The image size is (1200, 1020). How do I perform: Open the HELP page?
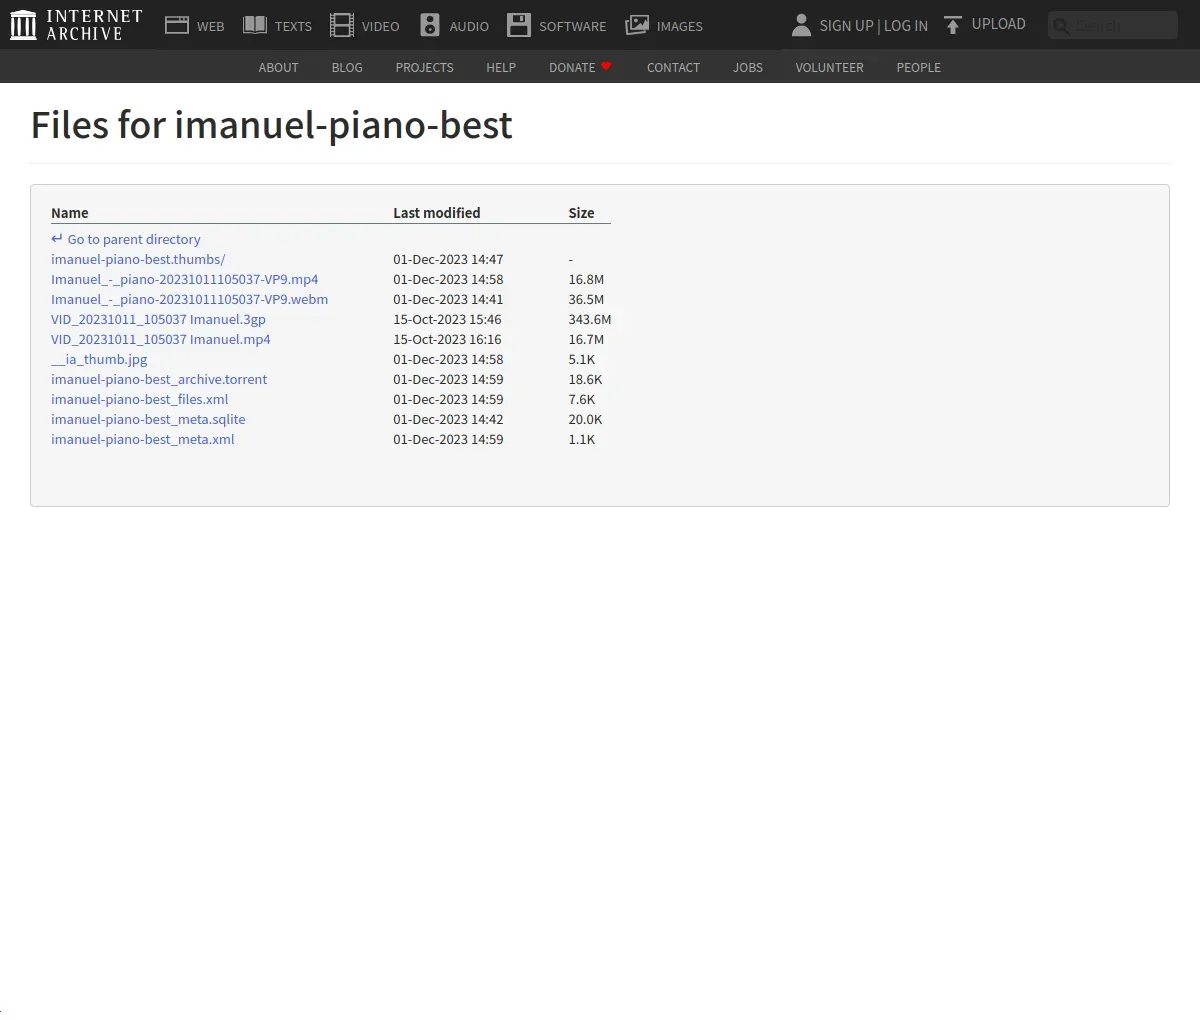click(x=501, y=67)
